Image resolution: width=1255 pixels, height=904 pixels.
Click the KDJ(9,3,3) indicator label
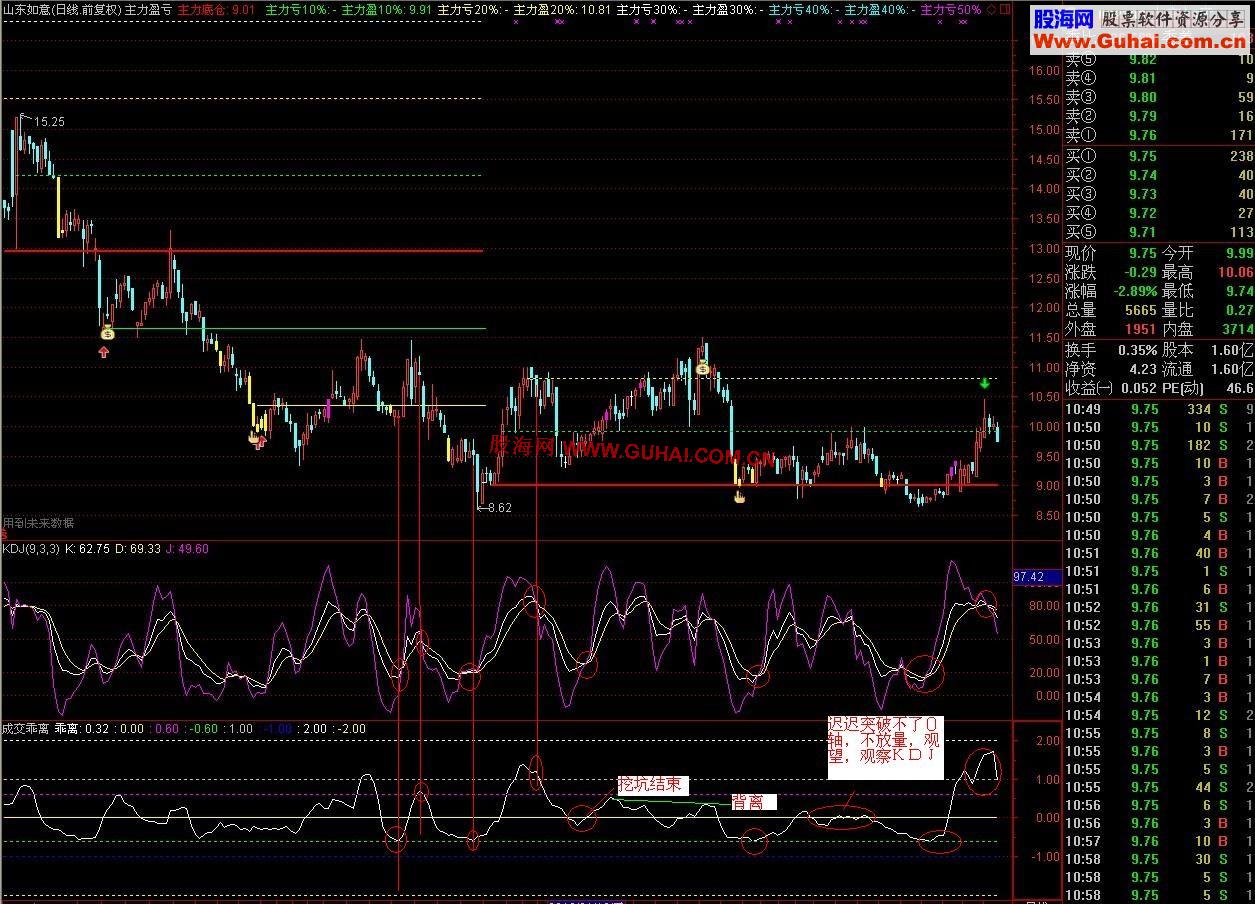tap(30, 548)
